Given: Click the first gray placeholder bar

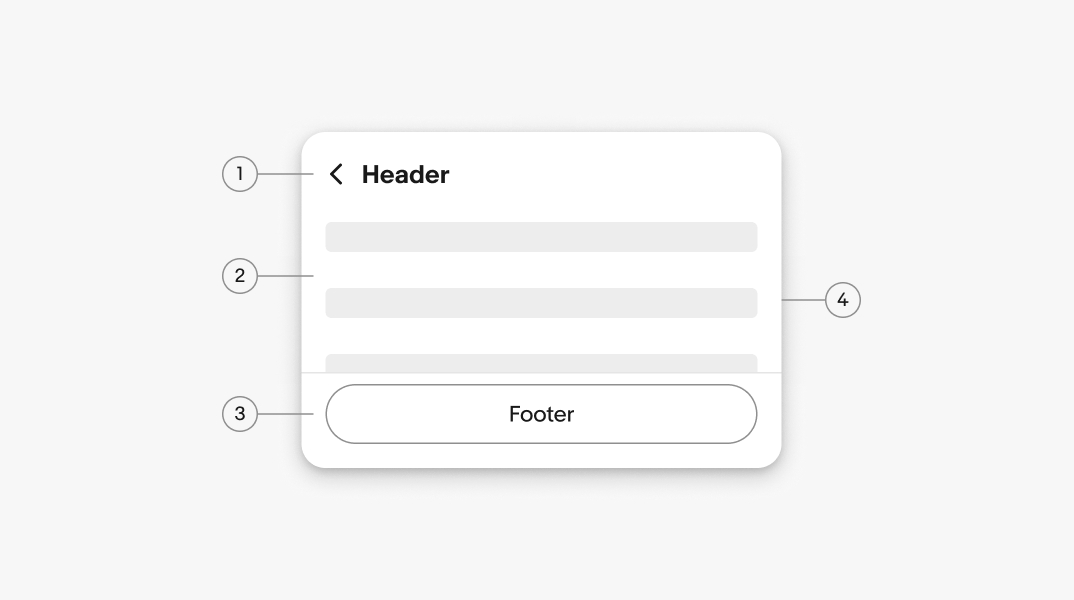Looking at the screenshot, I should tap(541, 237).
